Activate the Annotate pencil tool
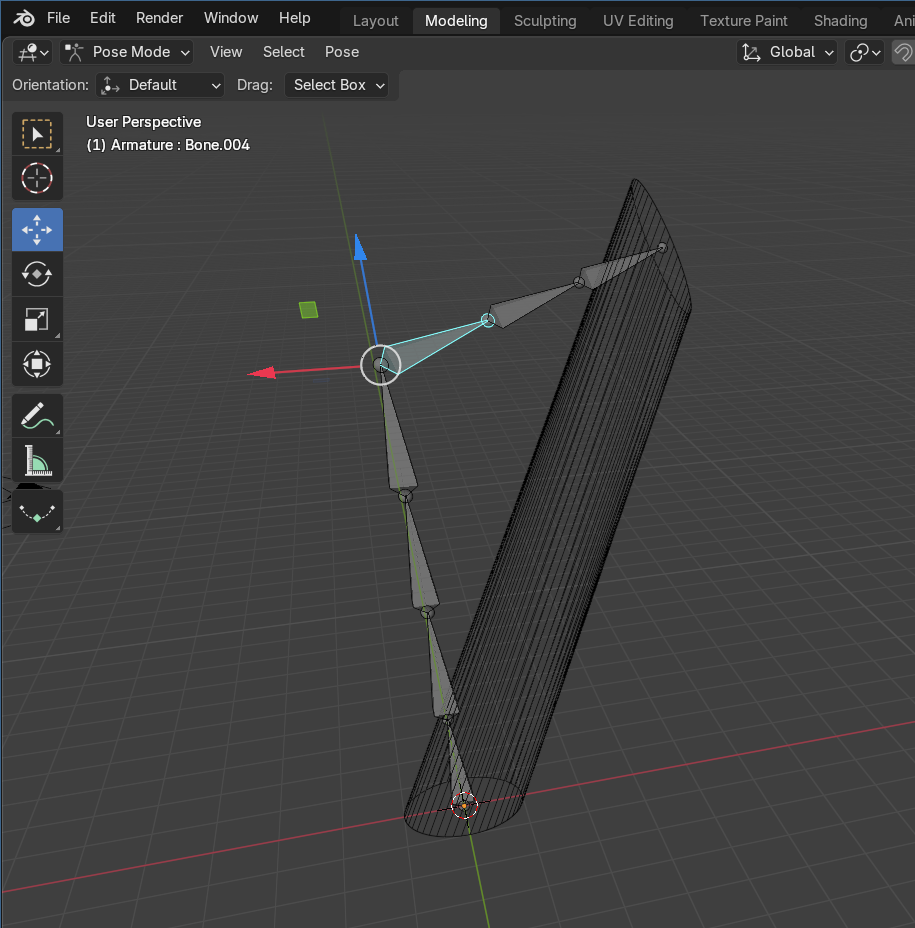The image size is (915, 928). (x=37, y=415)
